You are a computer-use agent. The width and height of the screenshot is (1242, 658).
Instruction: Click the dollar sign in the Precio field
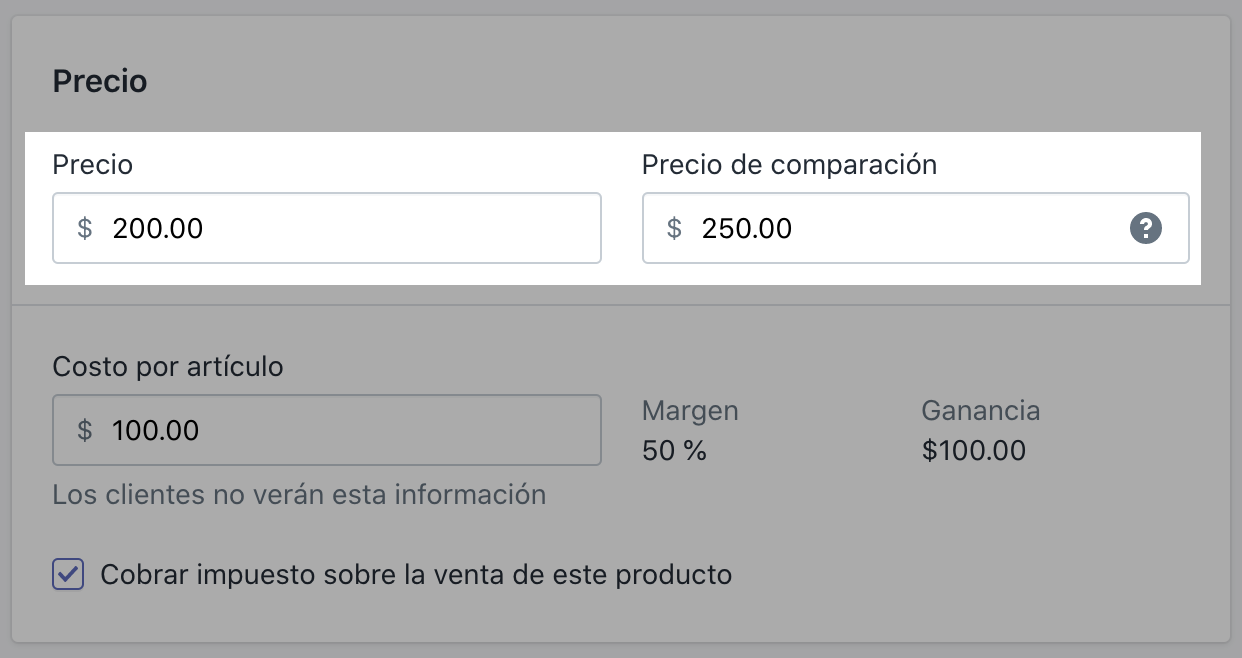click(85, 229)
